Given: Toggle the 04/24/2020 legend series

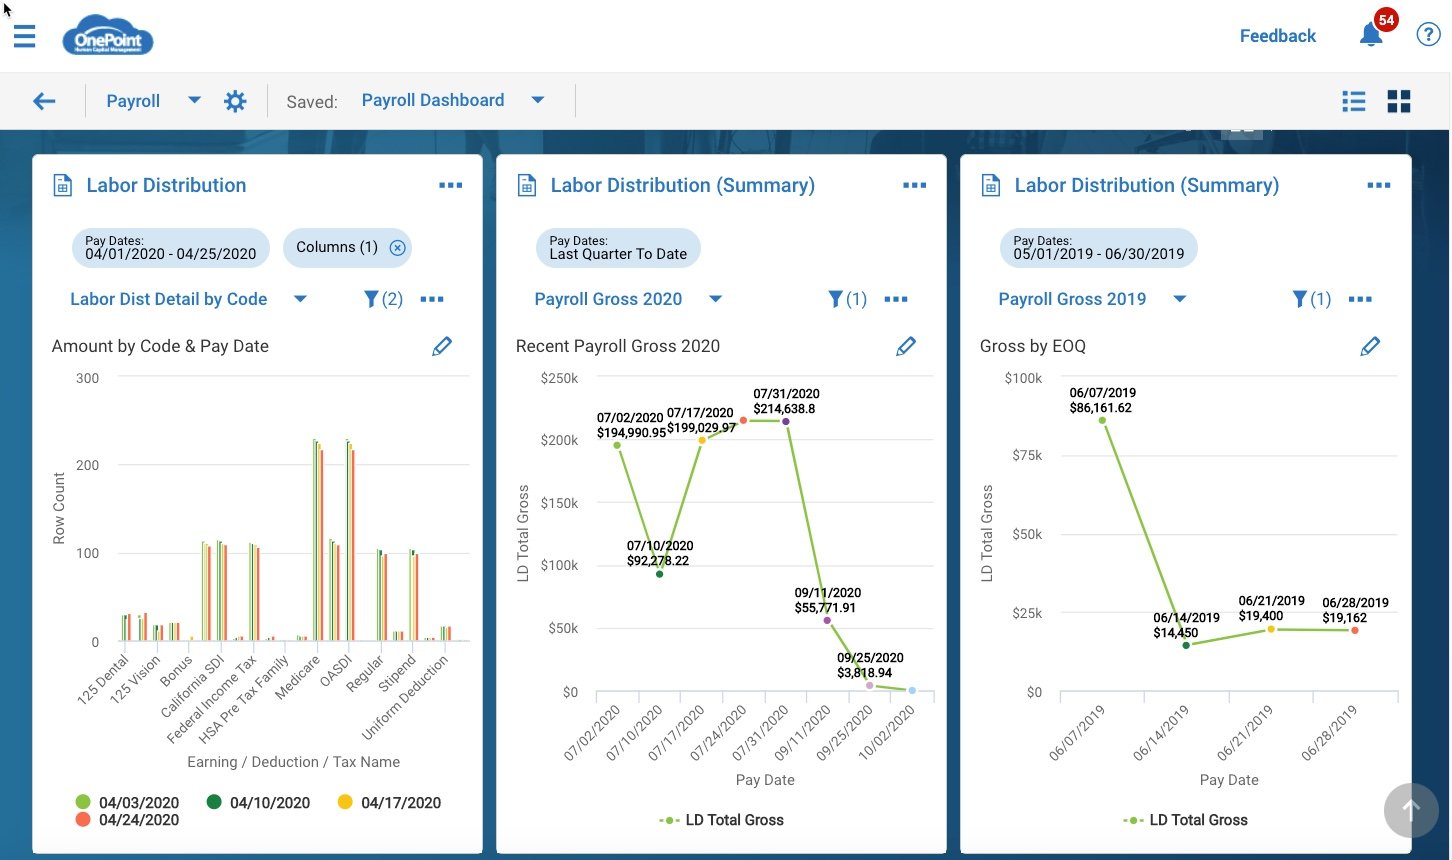Looking at the screenshot, I should (x=128, y=820).
